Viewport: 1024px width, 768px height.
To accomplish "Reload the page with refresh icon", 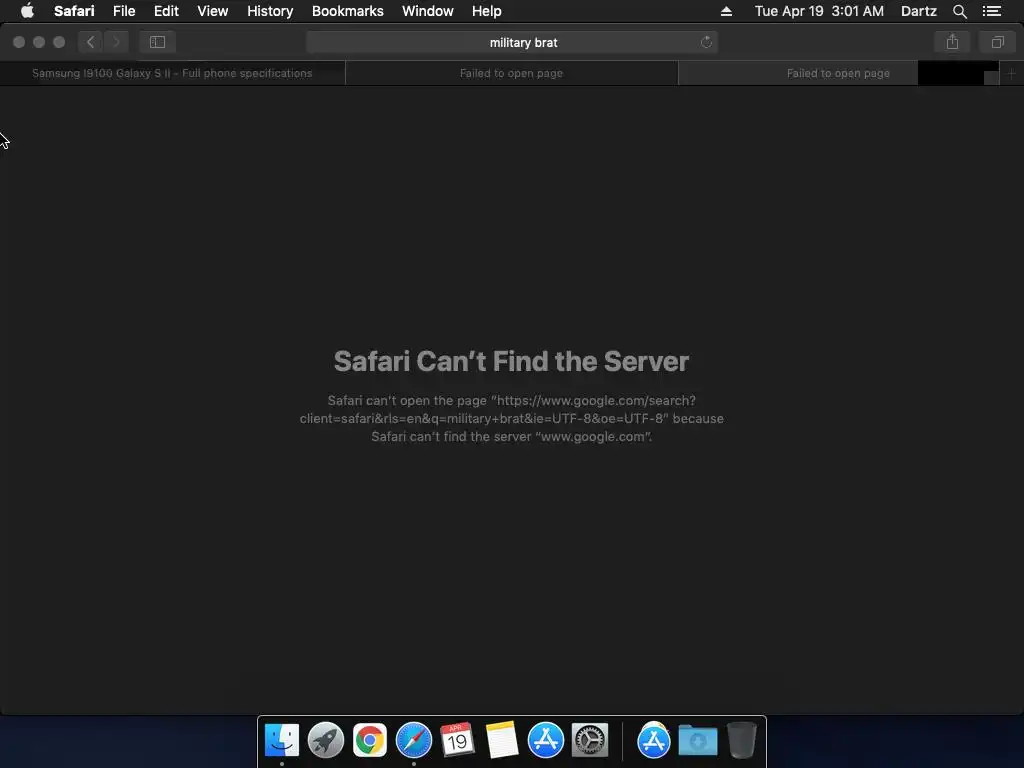I will pos(706,42).
